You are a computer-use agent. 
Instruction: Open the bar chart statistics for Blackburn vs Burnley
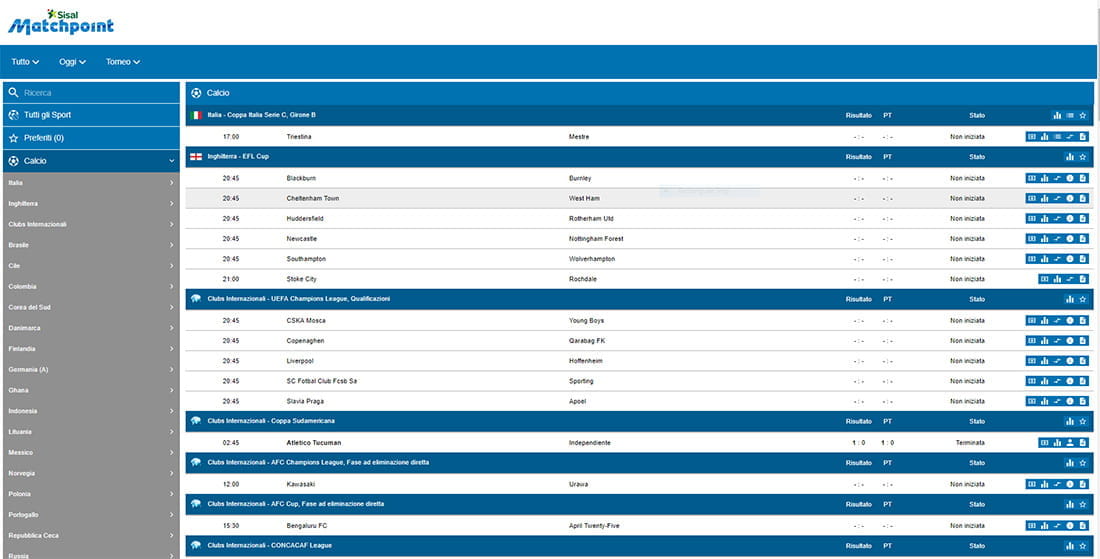[1045, 178]
